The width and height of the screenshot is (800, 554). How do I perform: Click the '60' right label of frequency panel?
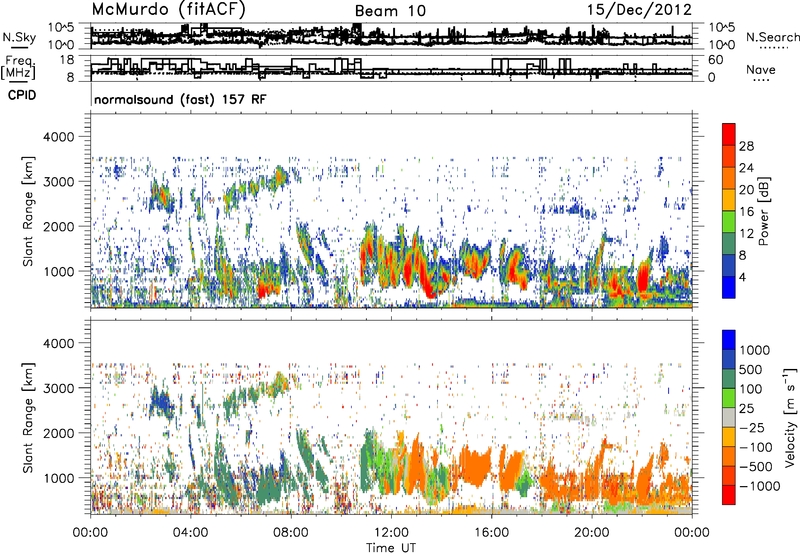tap(716, 60)
